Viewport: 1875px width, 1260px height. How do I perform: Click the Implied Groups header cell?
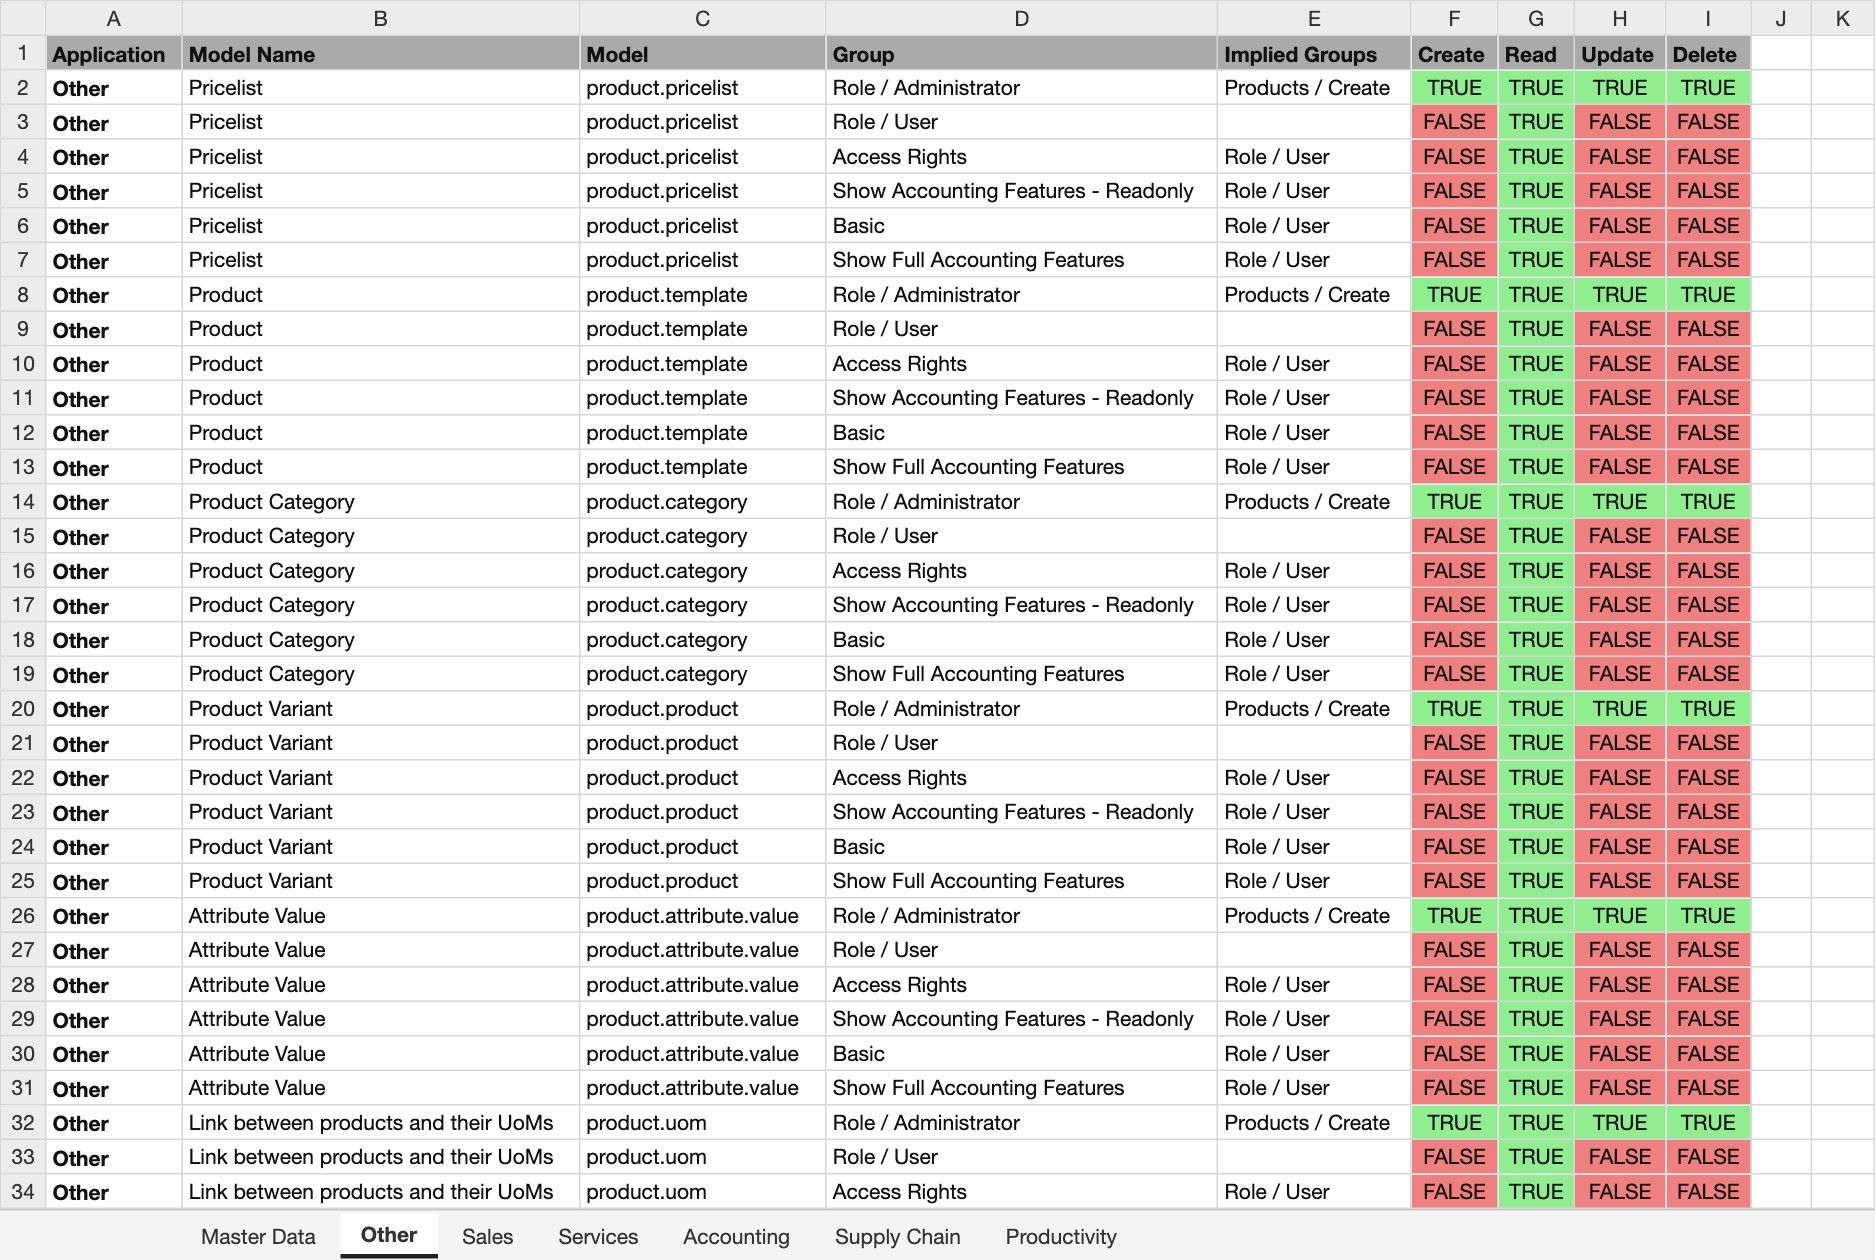[1314, 54]
